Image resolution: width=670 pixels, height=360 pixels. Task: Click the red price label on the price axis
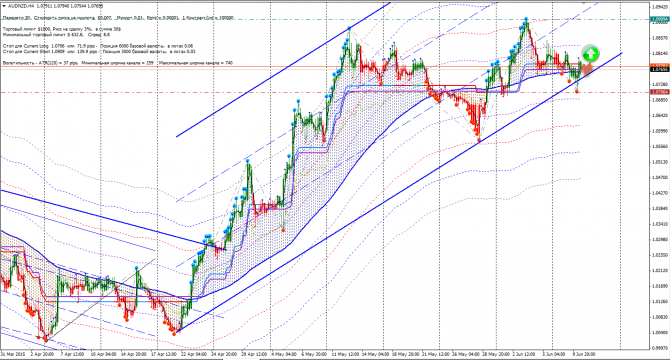coord(660,92)
